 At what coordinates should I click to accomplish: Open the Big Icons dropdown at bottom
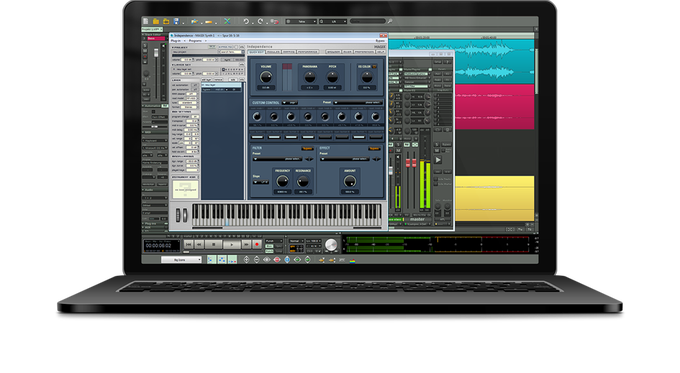181,260
